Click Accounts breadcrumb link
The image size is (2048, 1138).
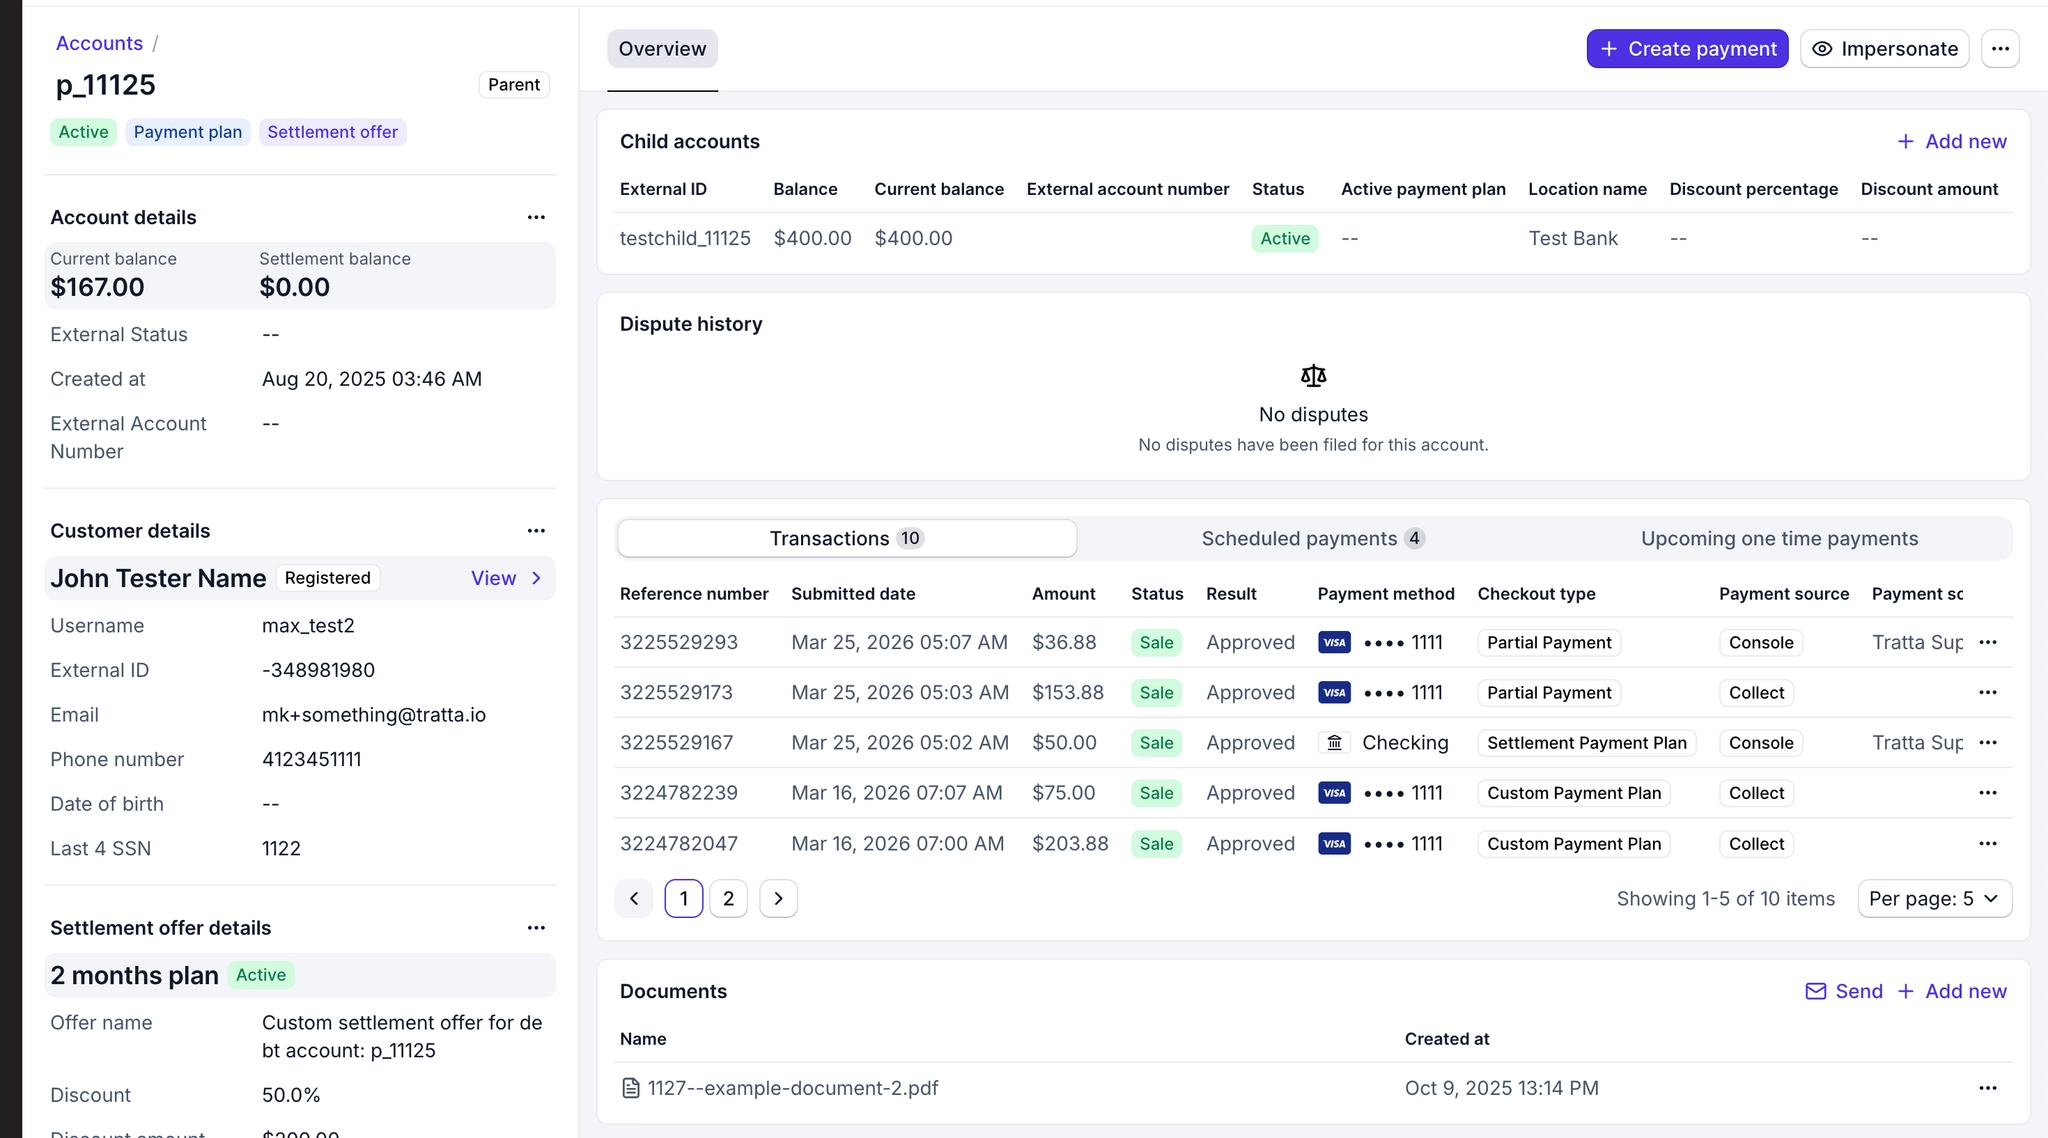pyautogui.click(x=99, y=43)
